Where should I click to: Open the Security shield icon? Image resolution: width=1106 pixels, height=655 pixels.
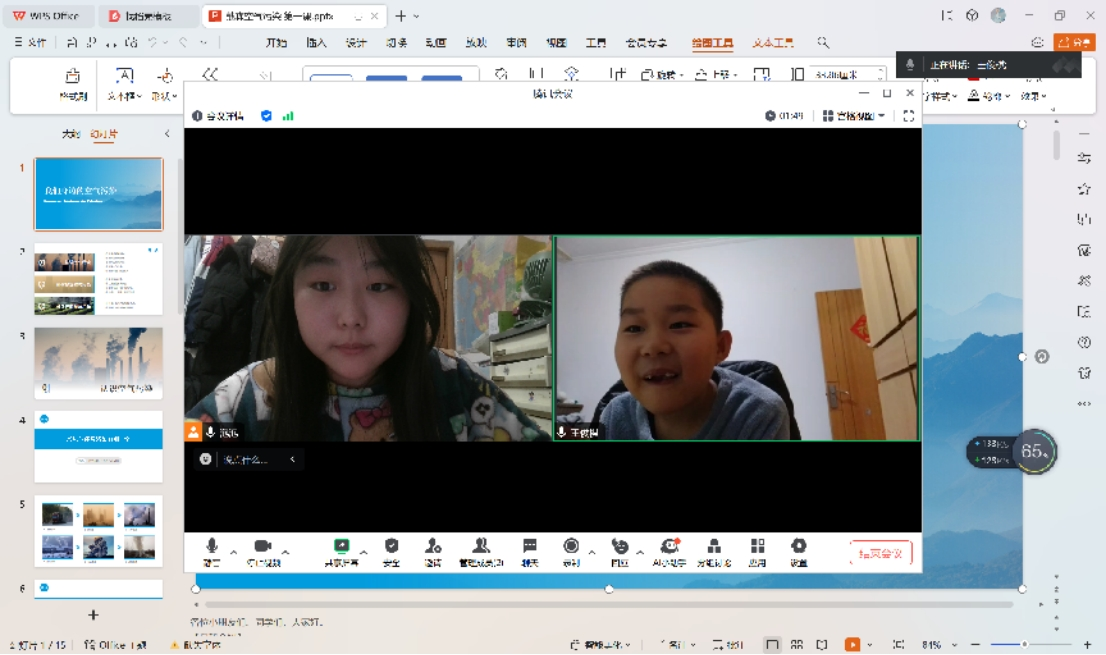pyautogui.click(x=391, y=547)
